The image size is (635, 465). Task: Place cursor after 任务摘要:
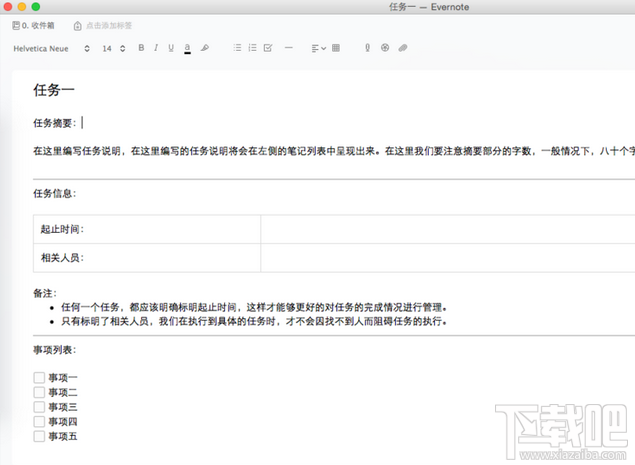pyautogui.click(x=82, y=123)
